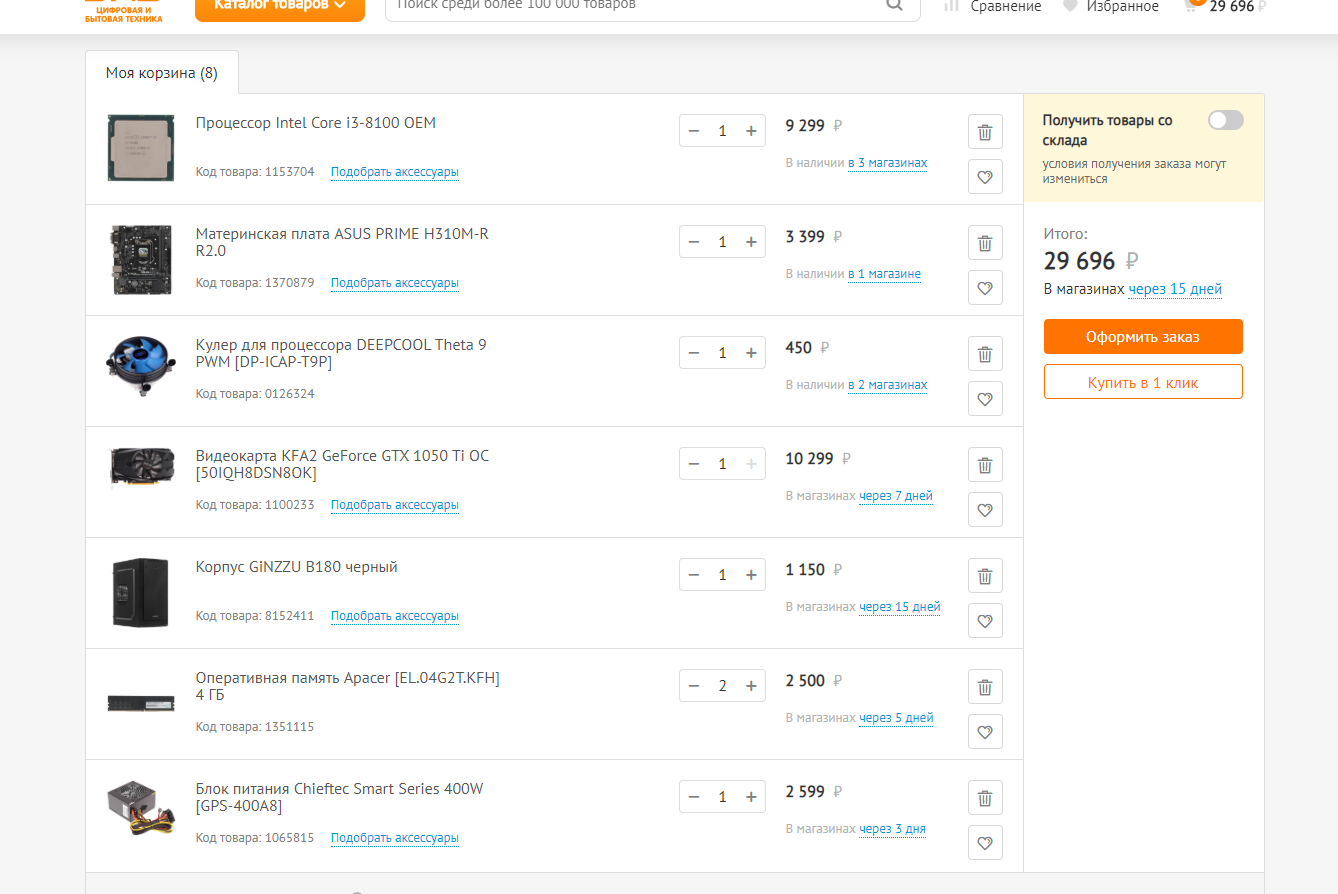Decrease quantity of ASUS PRIME motherboard
The height and width of the screenshot is (894, 1338).
694,242
